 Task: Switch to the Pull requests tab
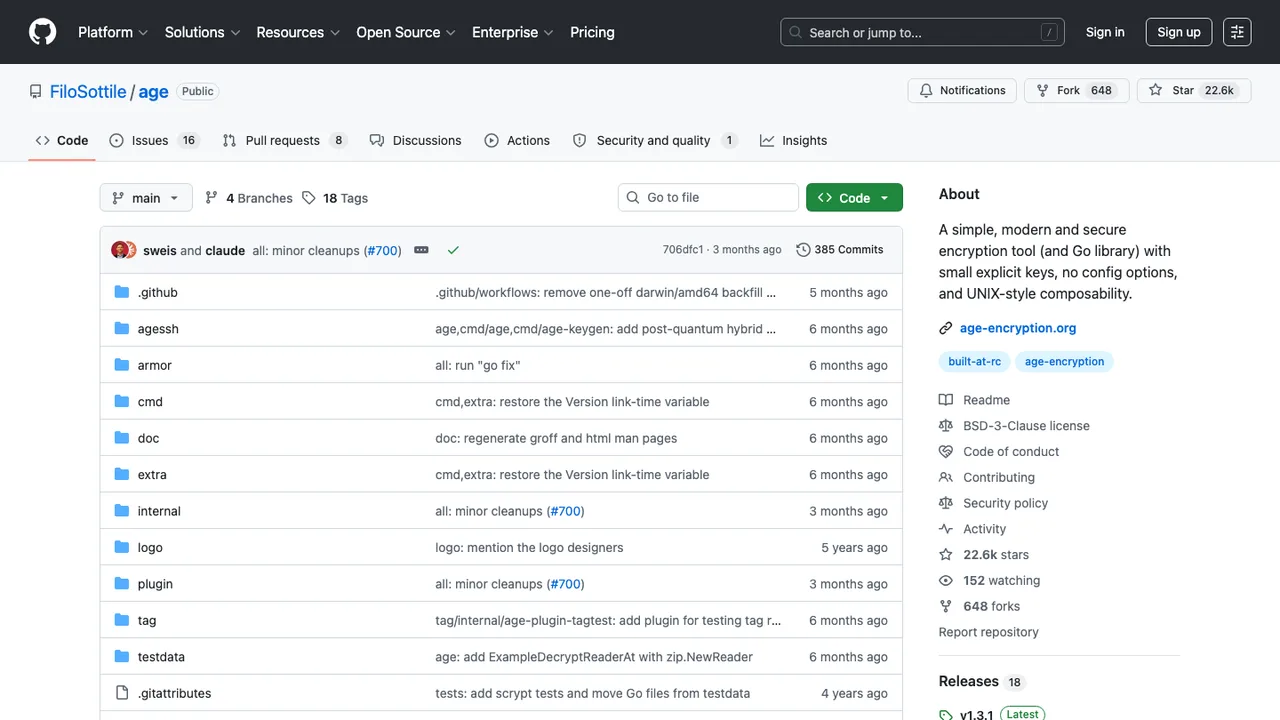coord(284,141)
